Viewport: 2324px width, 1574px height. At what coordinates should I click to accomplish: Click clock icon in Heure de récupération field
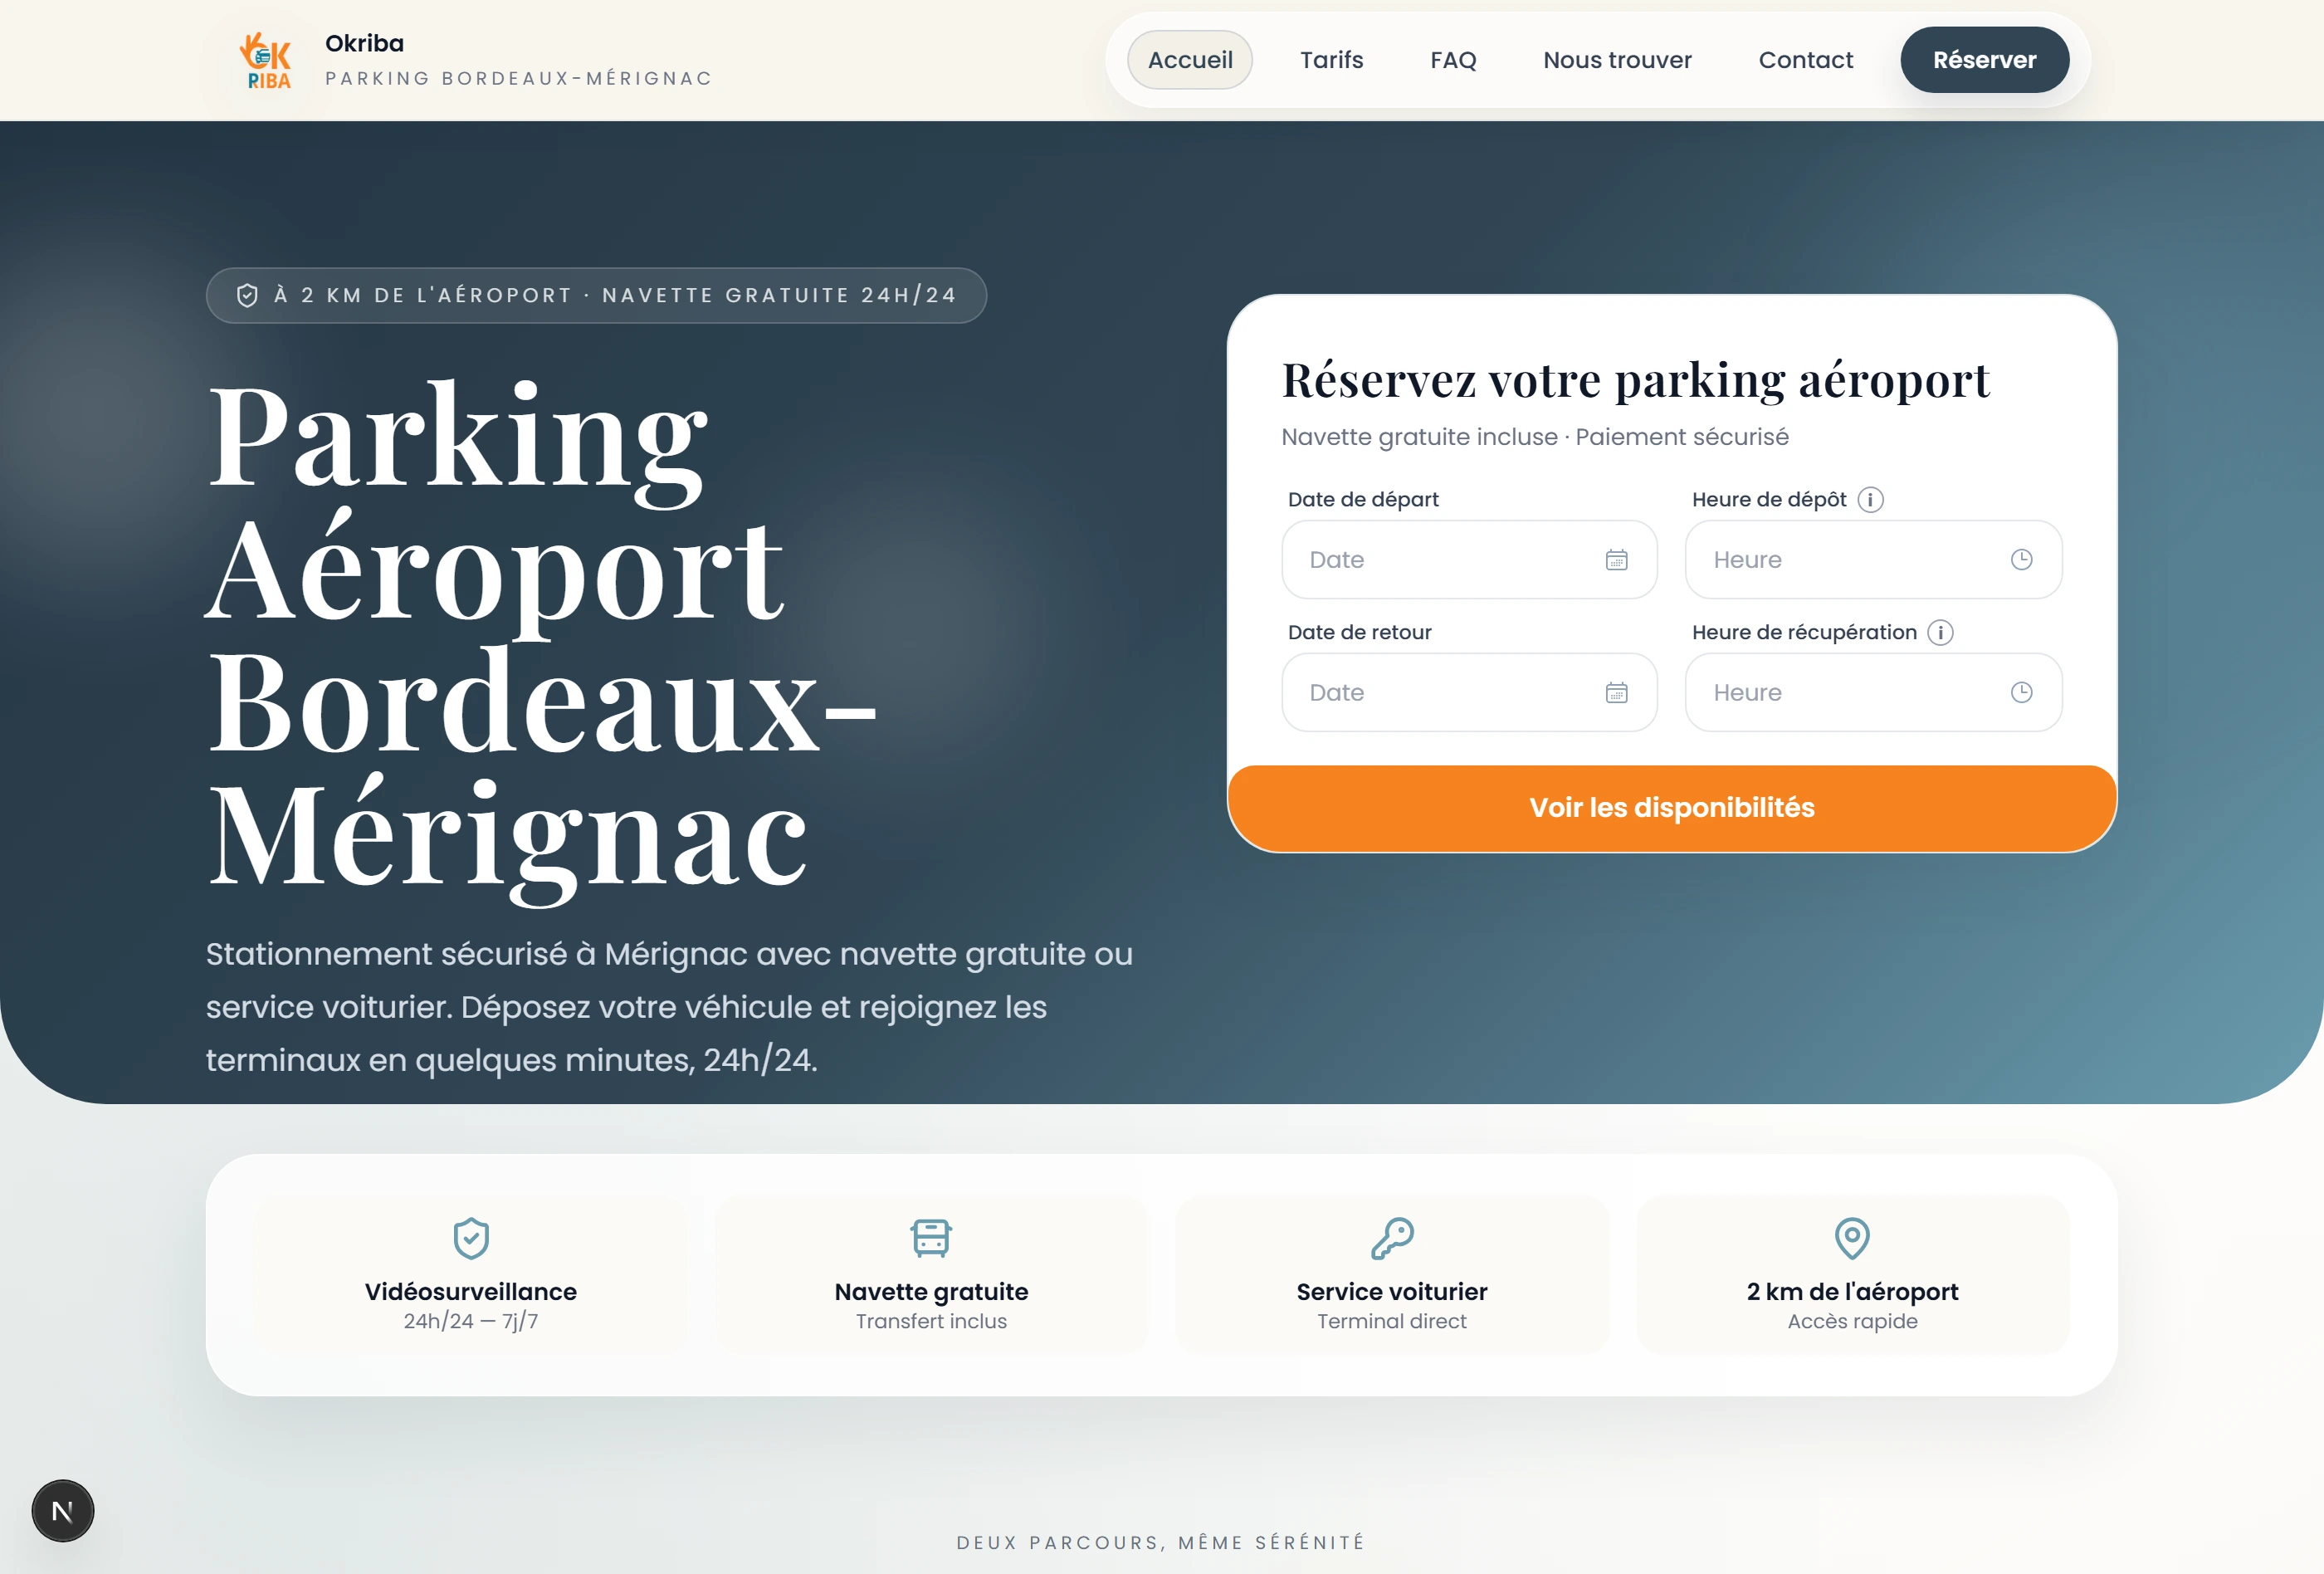[x=2021, y=693]
